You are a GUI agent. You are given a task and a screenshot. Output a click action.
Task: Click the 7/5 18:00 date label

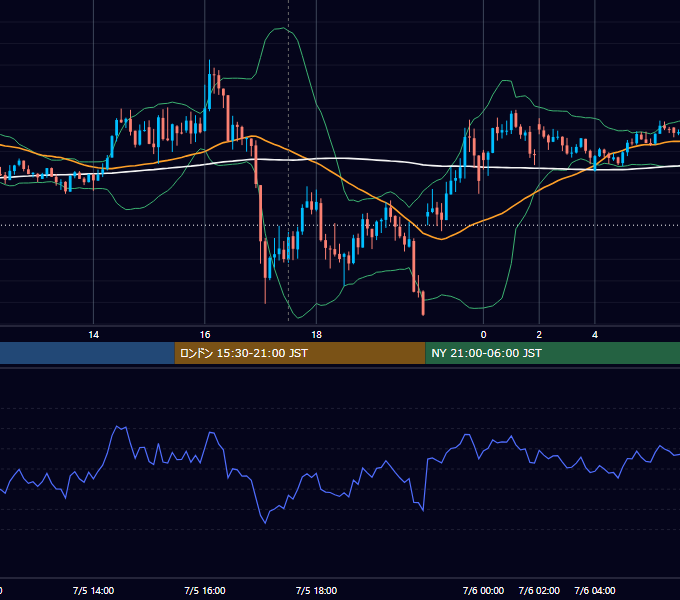pos(316,590)
